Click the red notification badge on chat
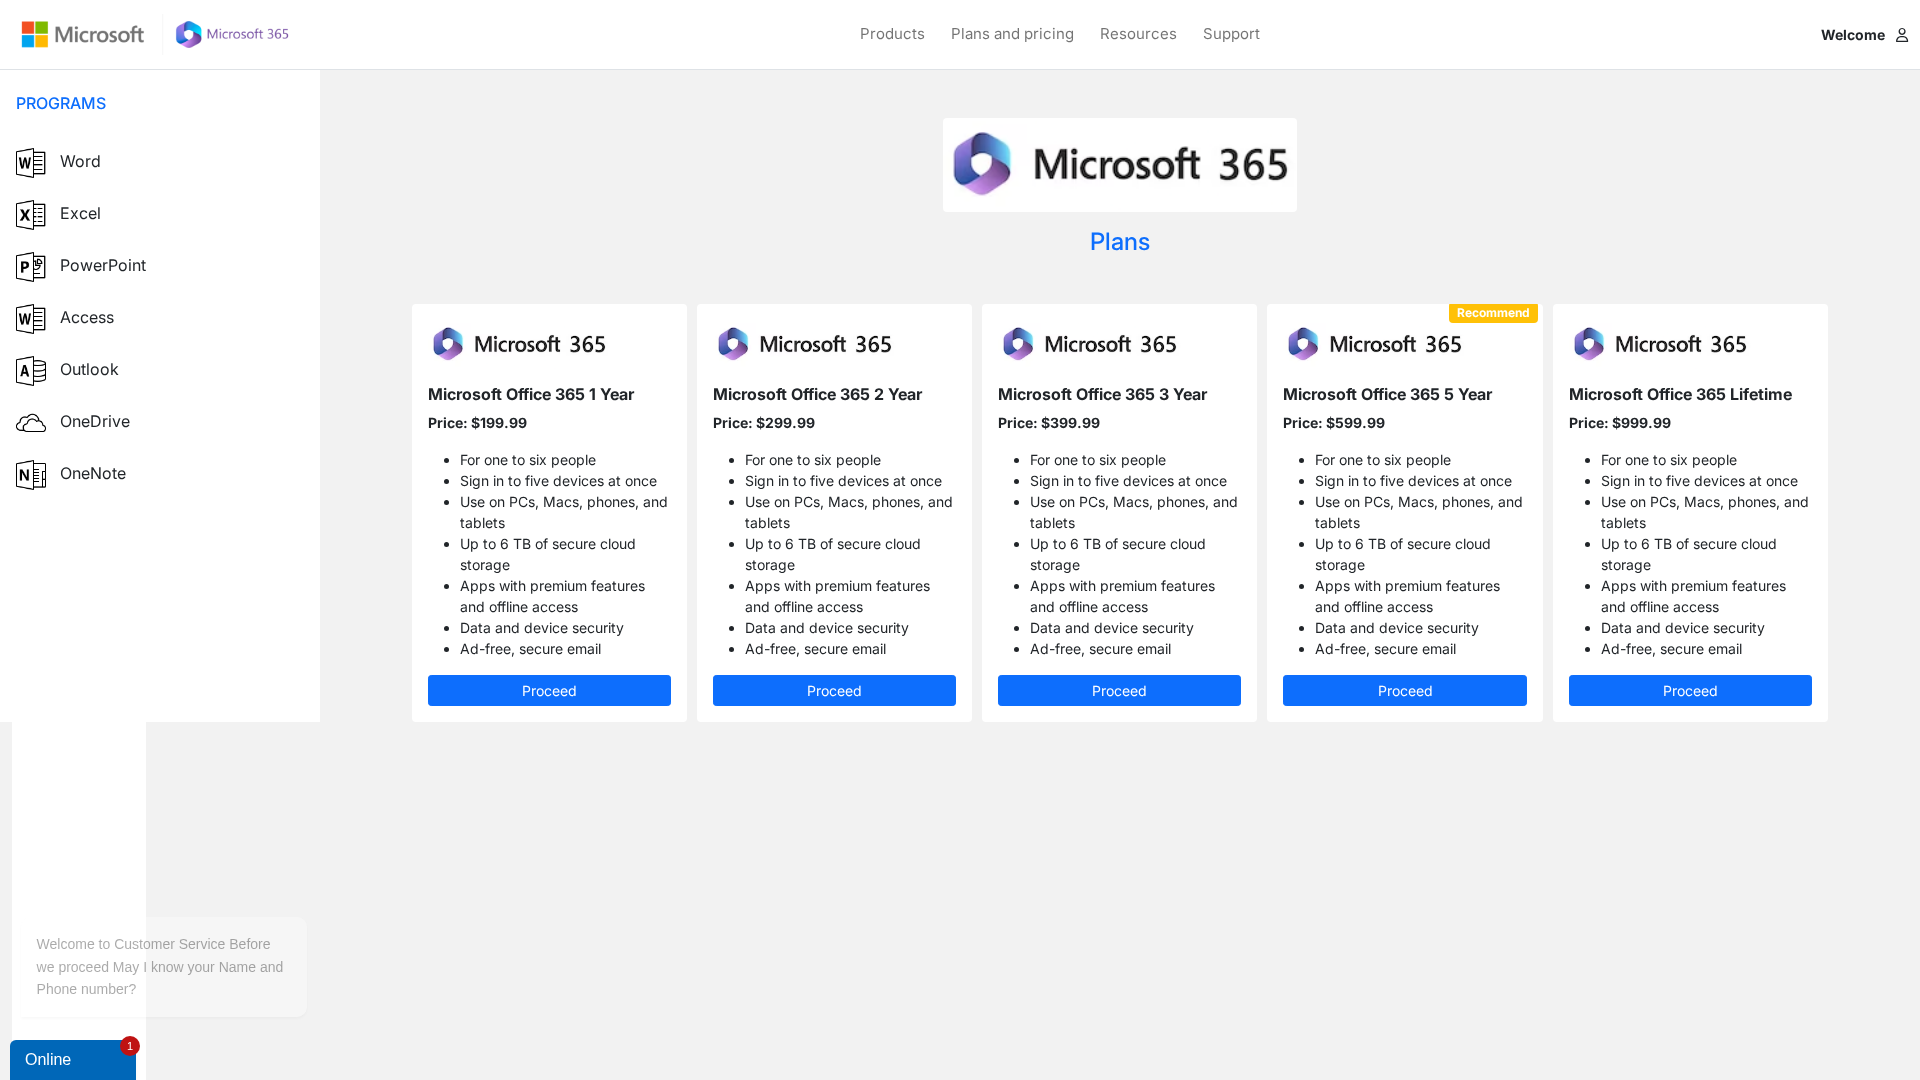Screen dimensions: 1920x1080 click(x=130, y=1046)
